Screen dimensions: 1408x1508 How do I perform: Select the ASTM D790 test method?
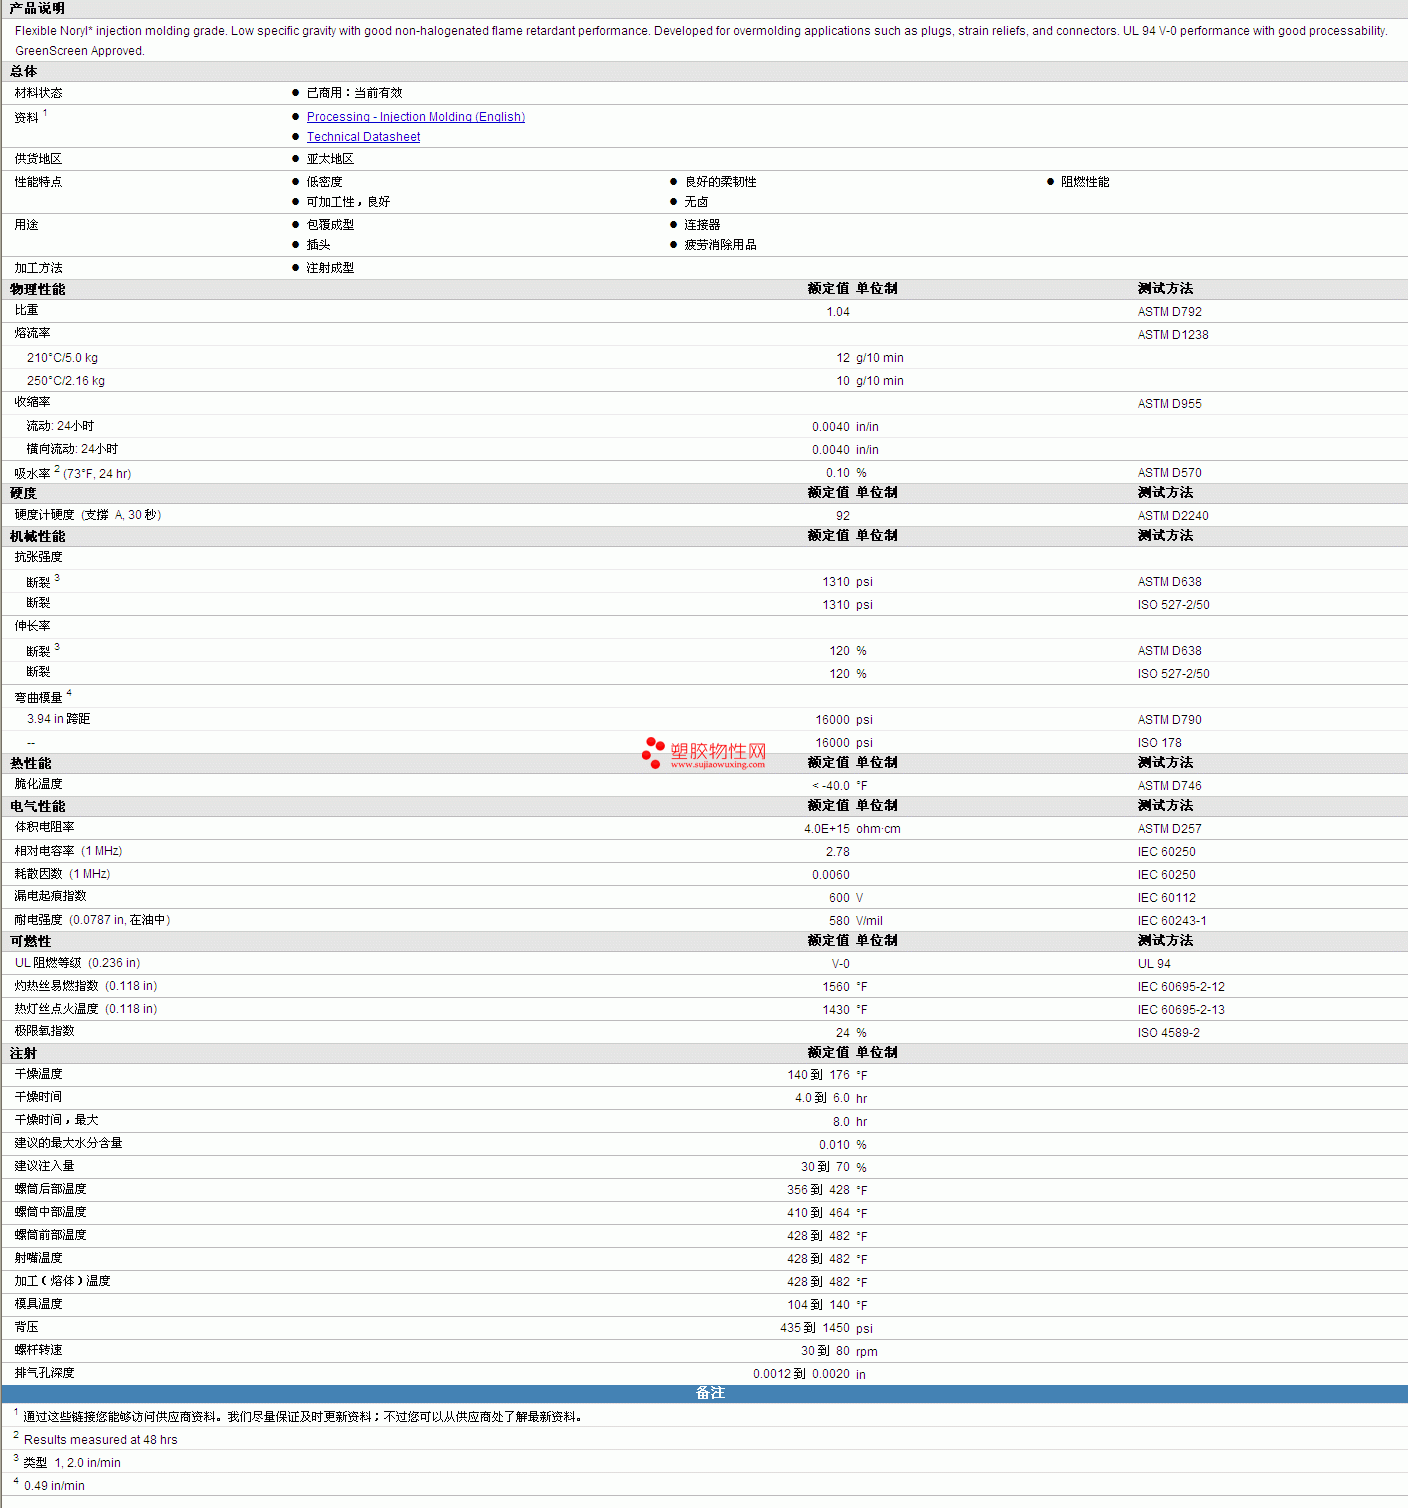(x=1170, y=720)
